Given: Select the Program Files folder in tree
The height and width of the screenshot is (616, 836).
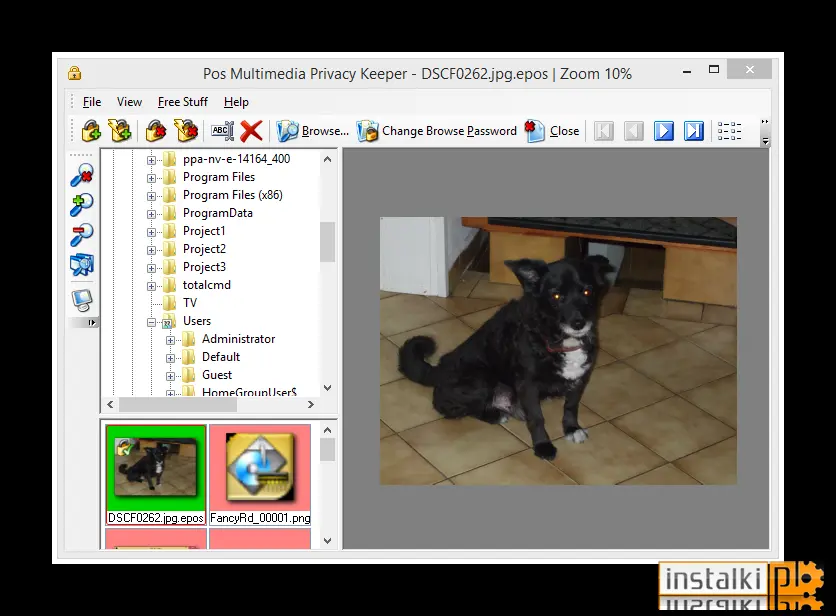Looking at the screenshot, I should click(x=219, y=177).
